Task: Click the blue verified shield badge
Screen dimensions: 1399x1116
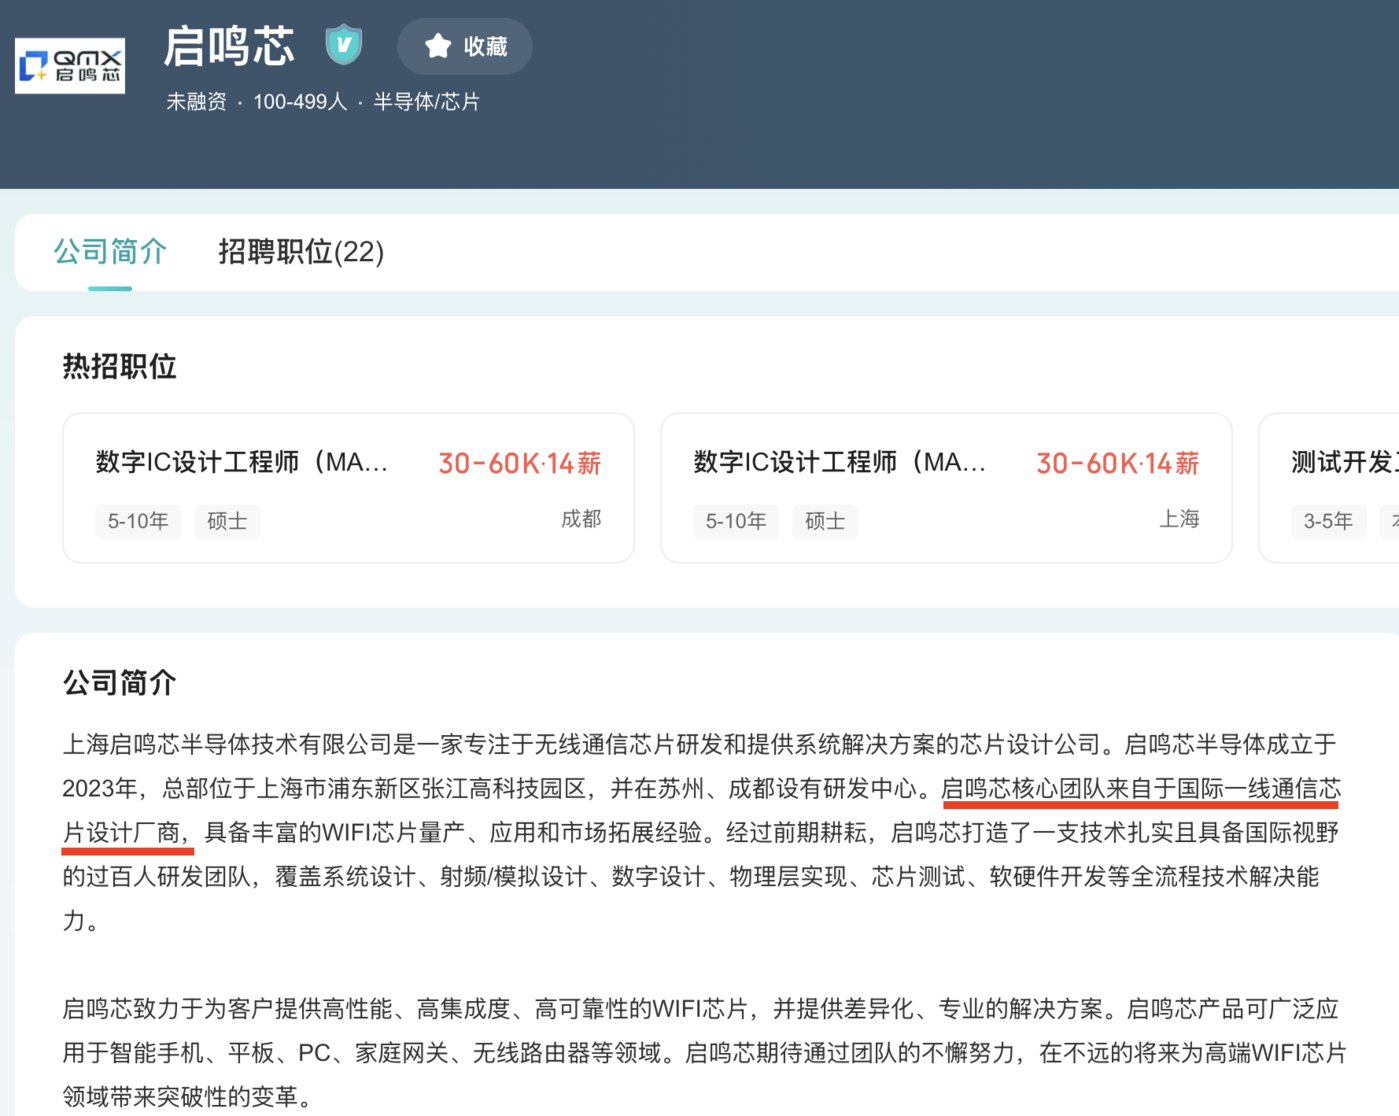Action: tap(344, 44)
